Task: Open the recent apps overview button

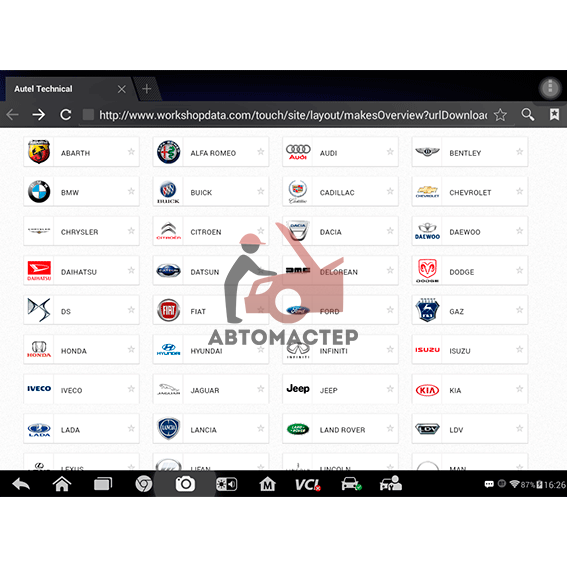Action: (103, 484)
